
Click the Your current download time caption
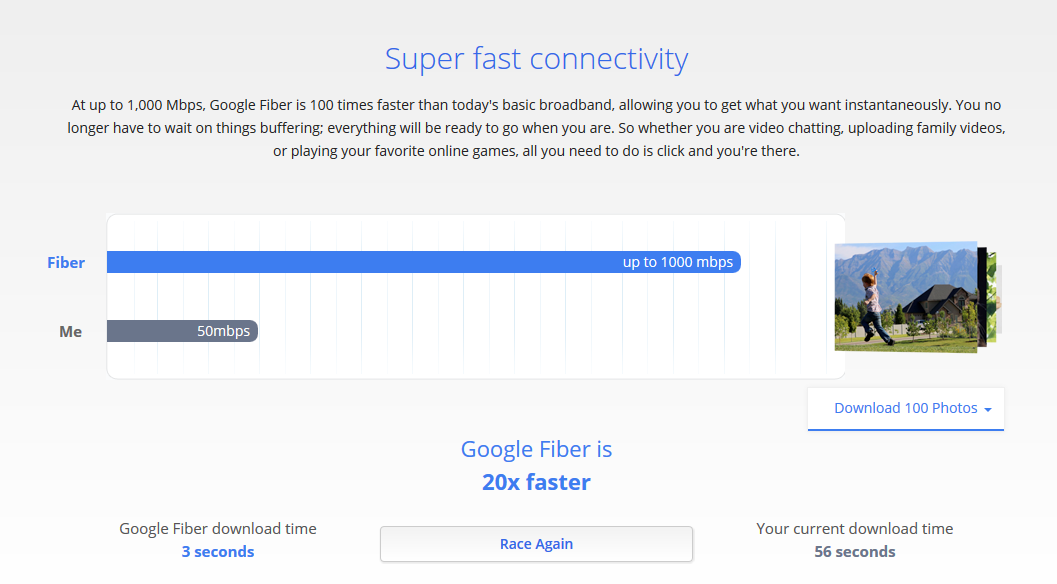[855, 529]
